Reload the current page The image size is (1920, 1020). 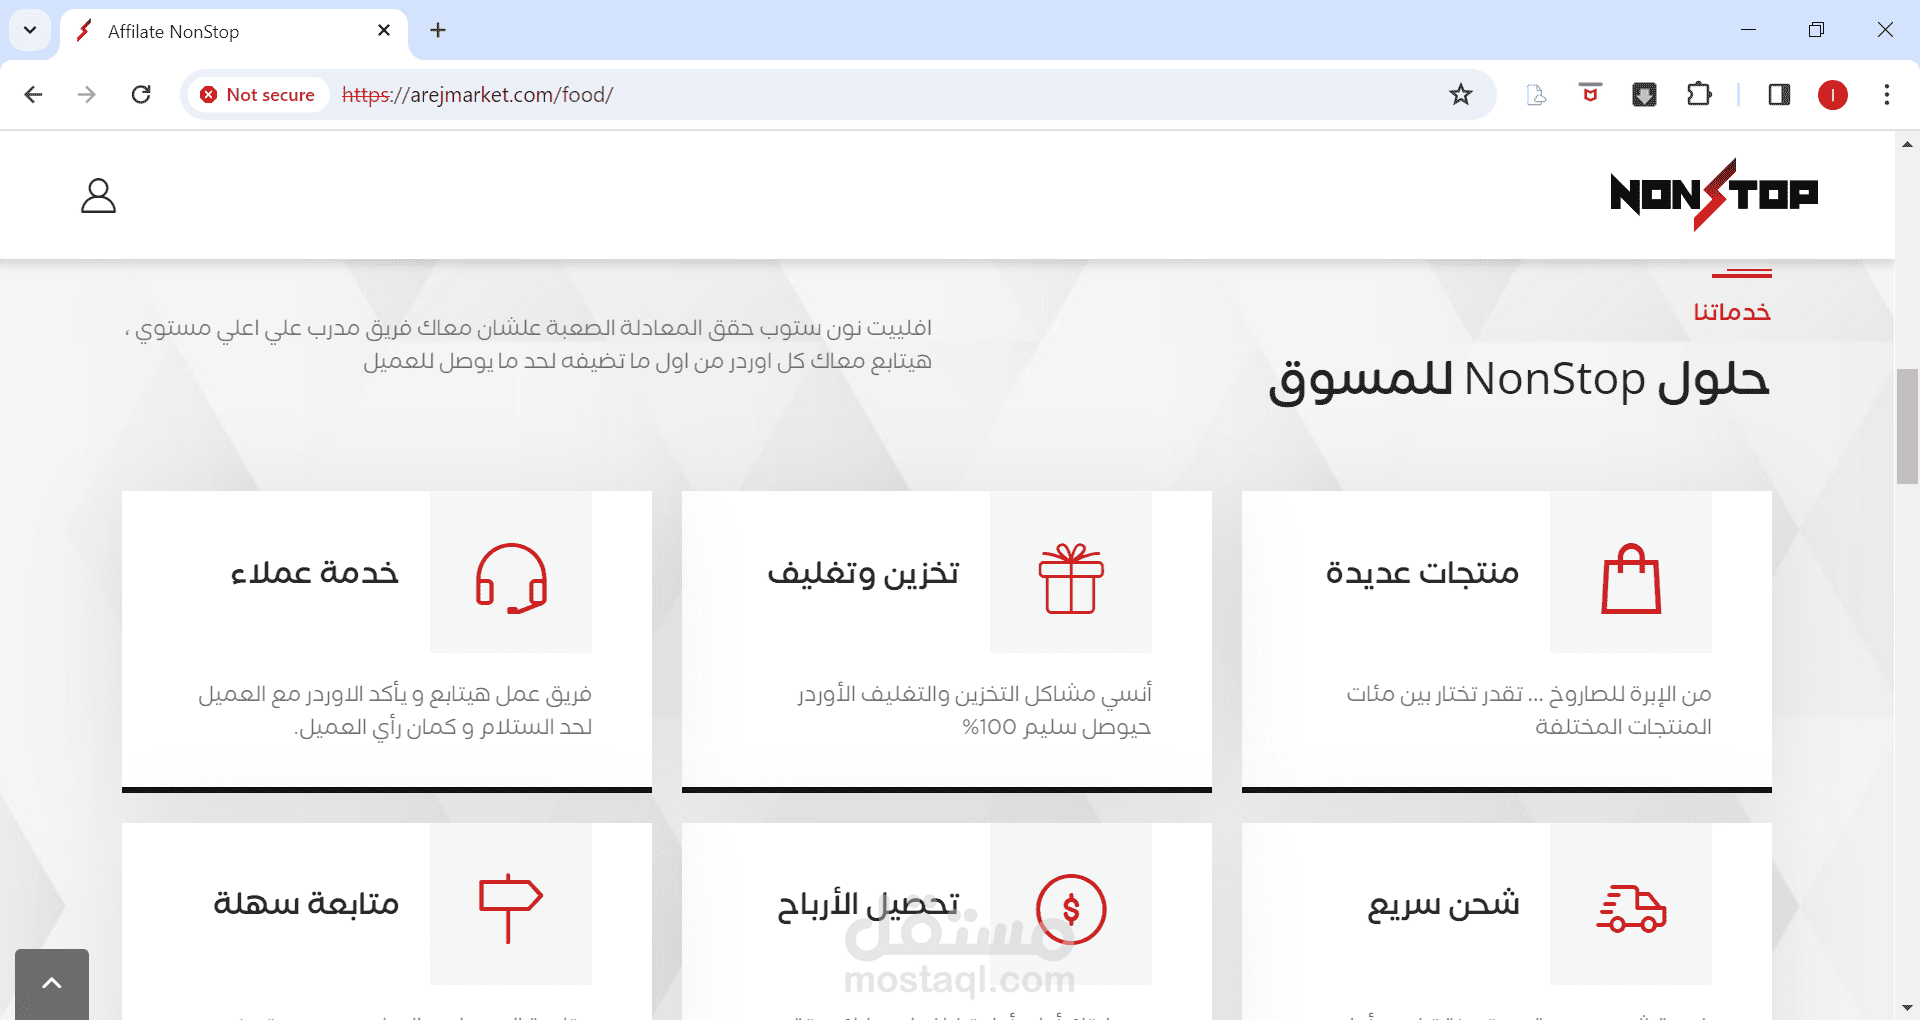(141, 94)
